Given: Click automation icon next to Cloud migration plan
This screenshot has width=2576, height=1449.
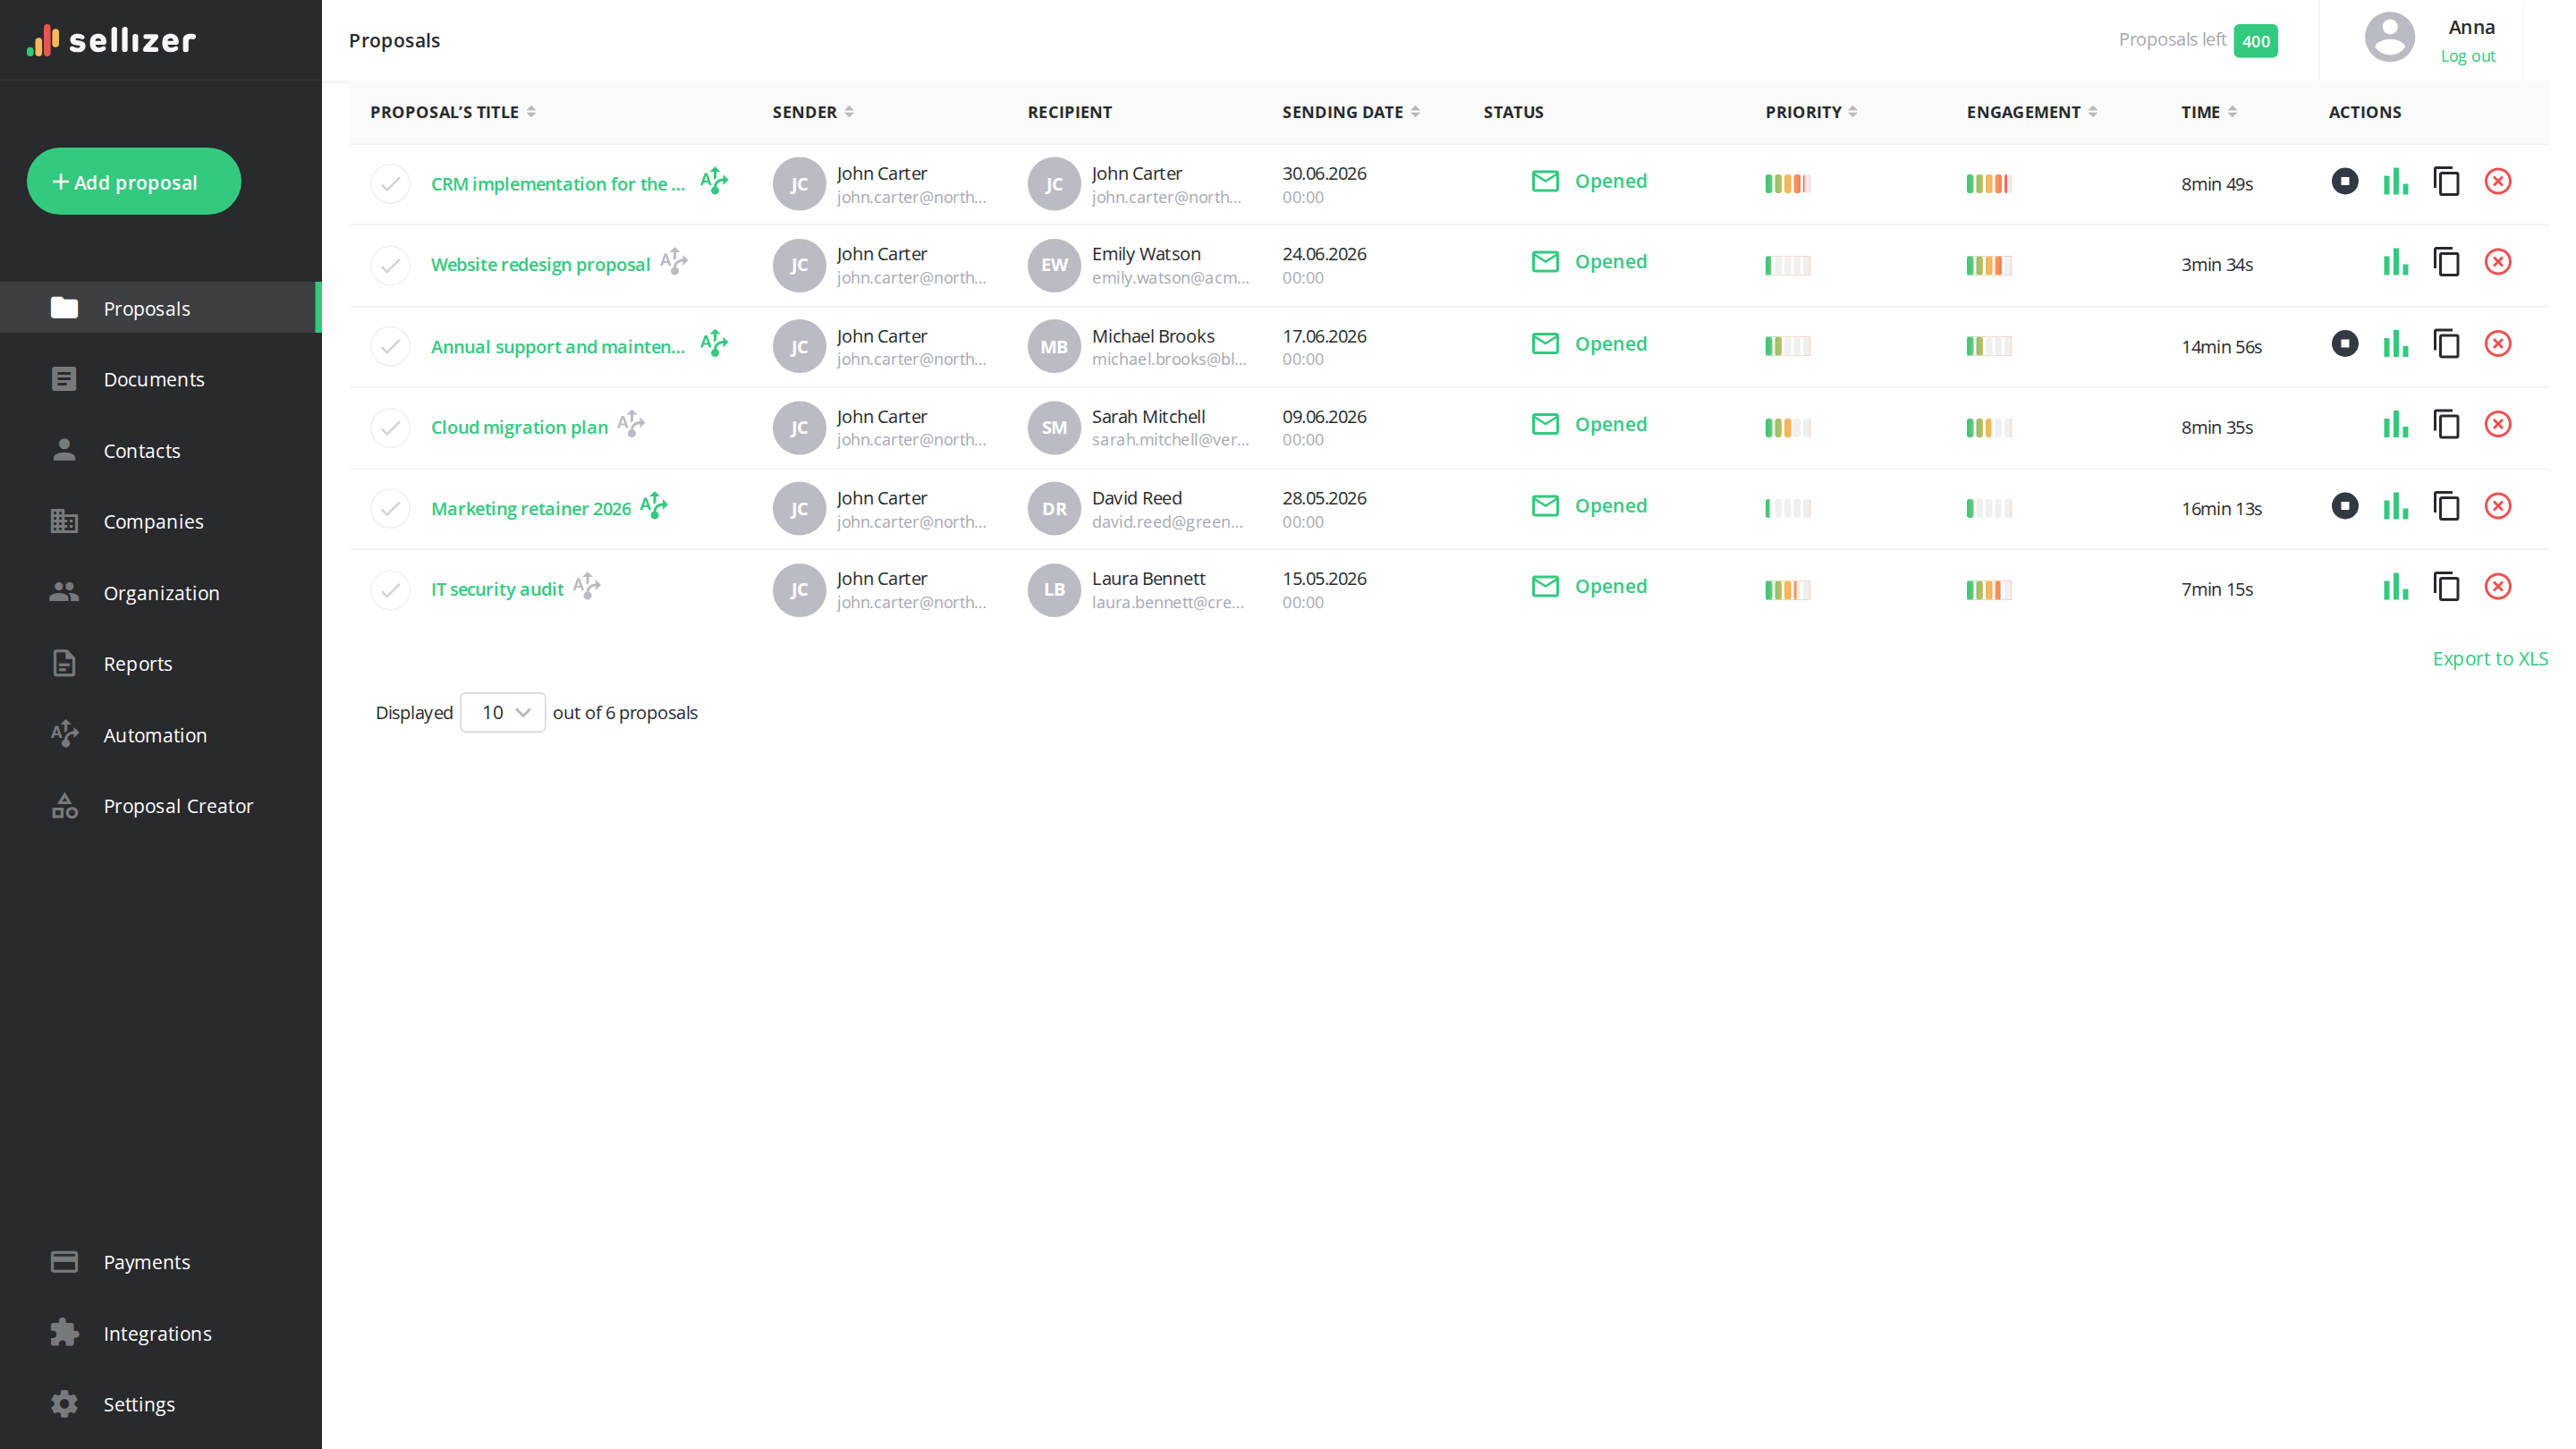Looking at the screenshot, I should [x=631, y=424].
